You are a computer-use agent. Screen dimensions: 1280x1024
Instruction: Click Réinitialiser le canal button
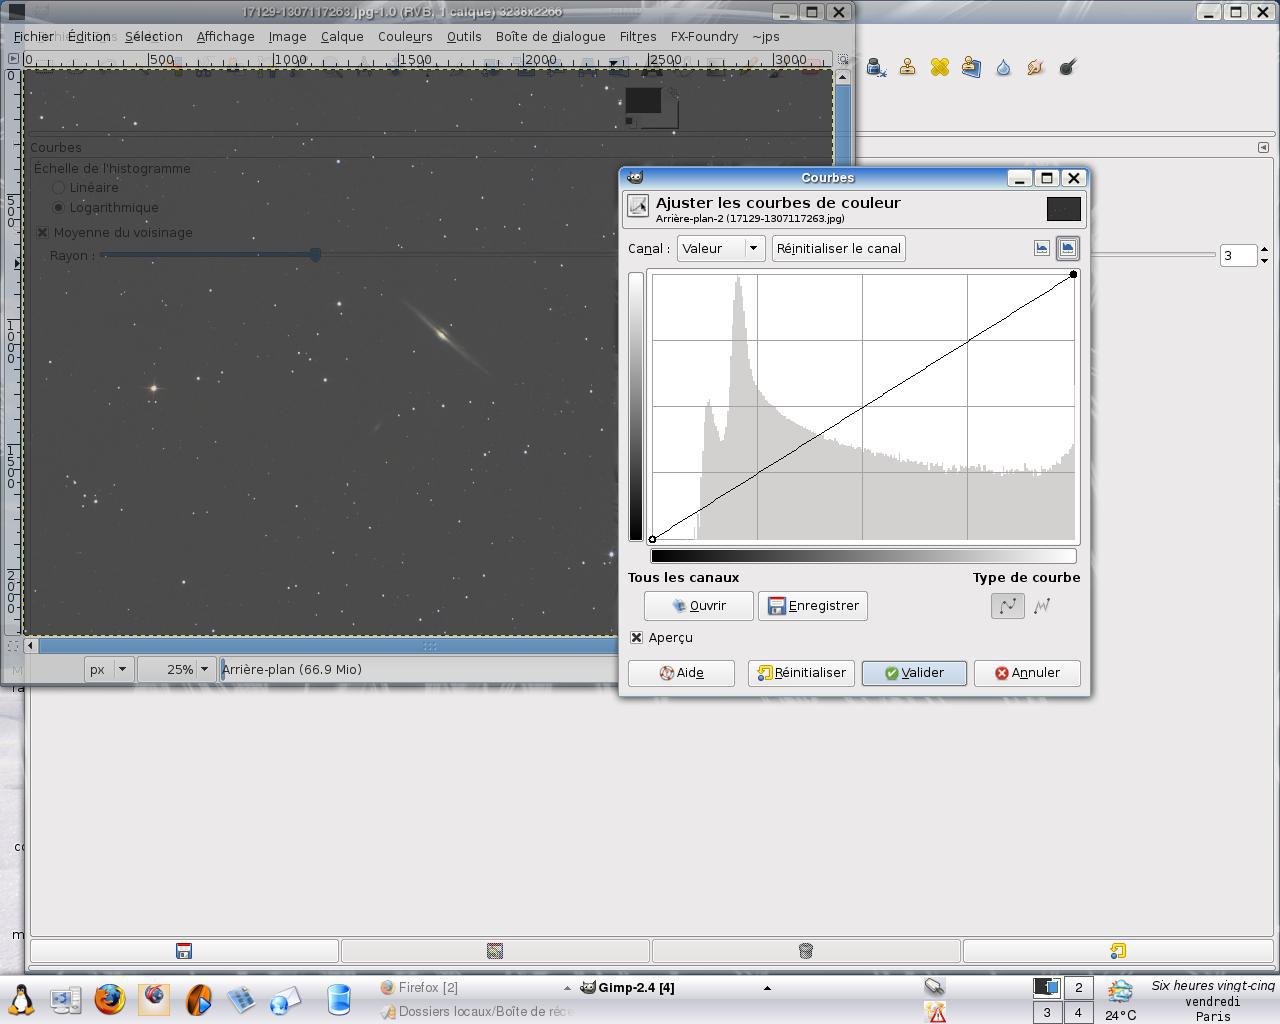(x=839, y=248)
